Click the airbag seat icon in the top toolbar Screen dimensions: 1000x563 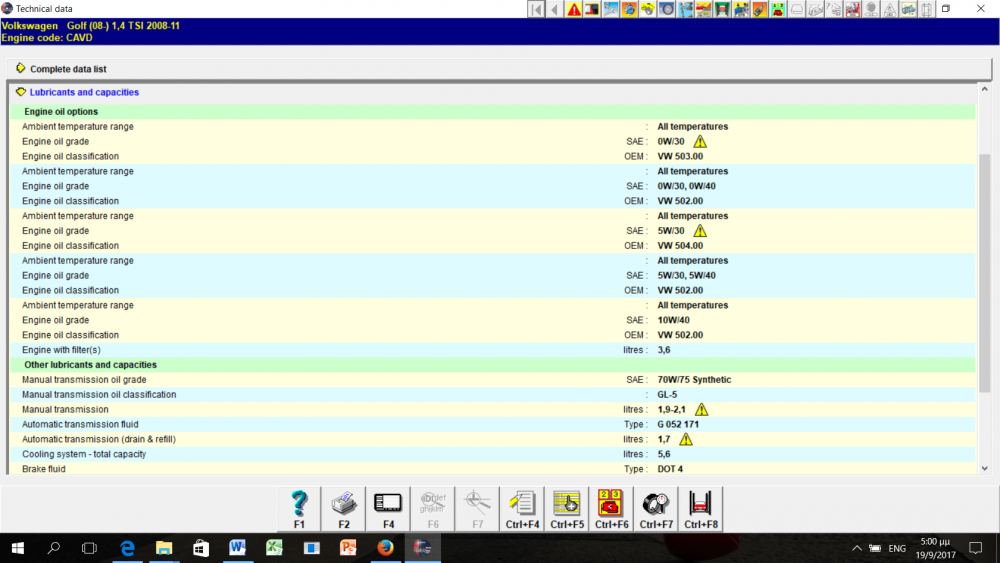[x=853, y=9]
